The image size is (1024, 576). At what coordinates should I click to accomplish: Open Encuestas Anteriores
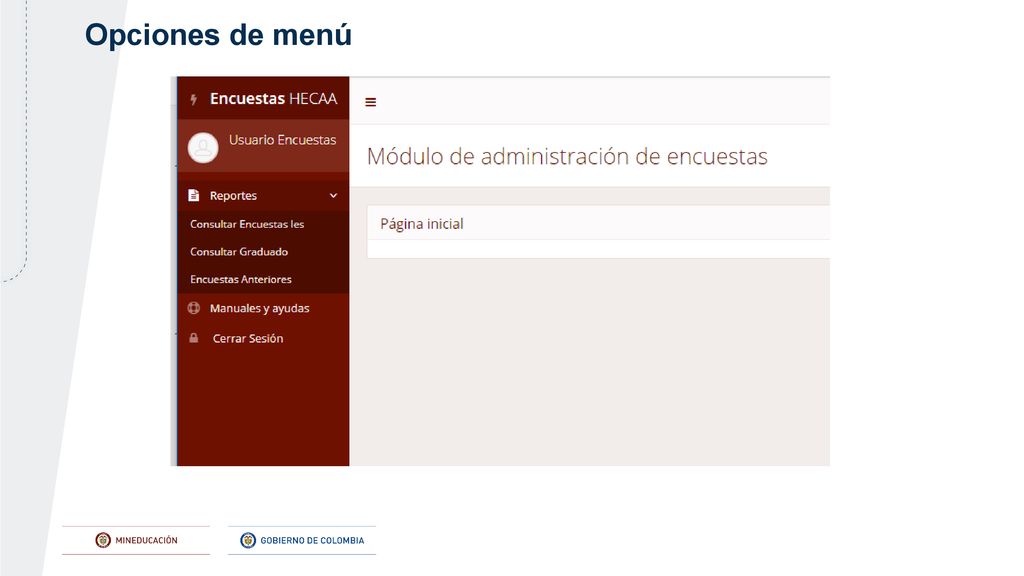(x=241, y=279)
